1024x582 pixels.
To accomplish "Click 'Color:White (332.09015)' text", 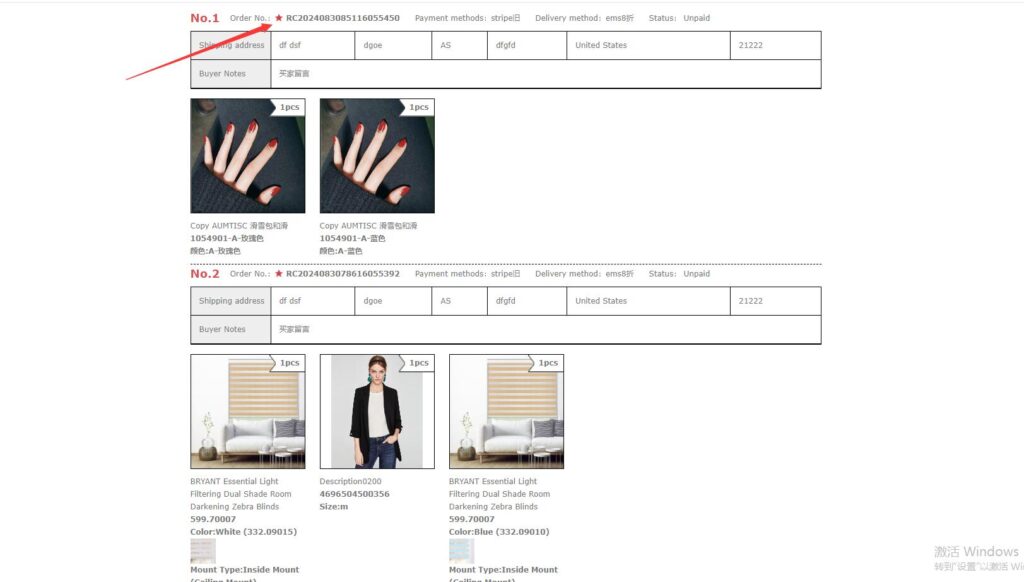I will (x=244, y=532).
